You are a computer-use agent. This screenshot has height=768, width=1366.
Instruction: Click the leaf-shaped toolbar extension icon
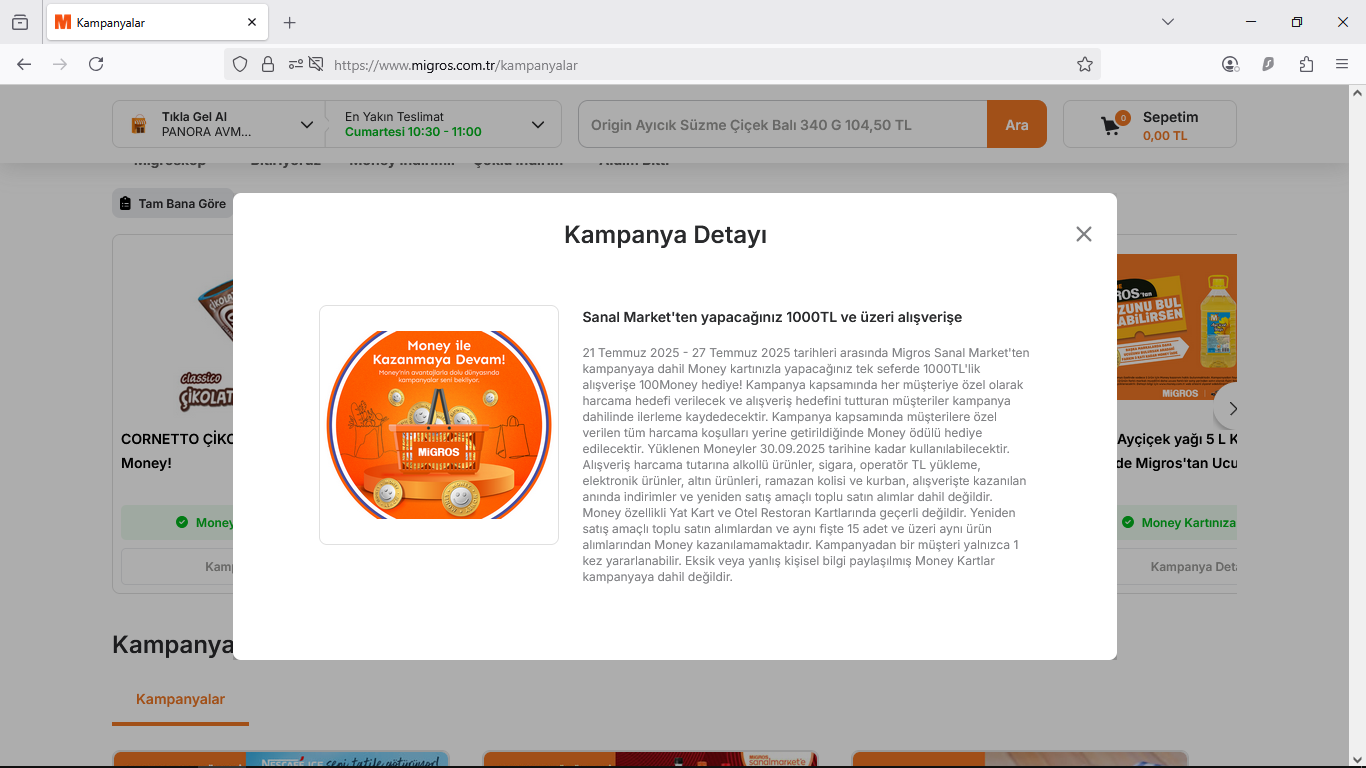[1268, 64]
